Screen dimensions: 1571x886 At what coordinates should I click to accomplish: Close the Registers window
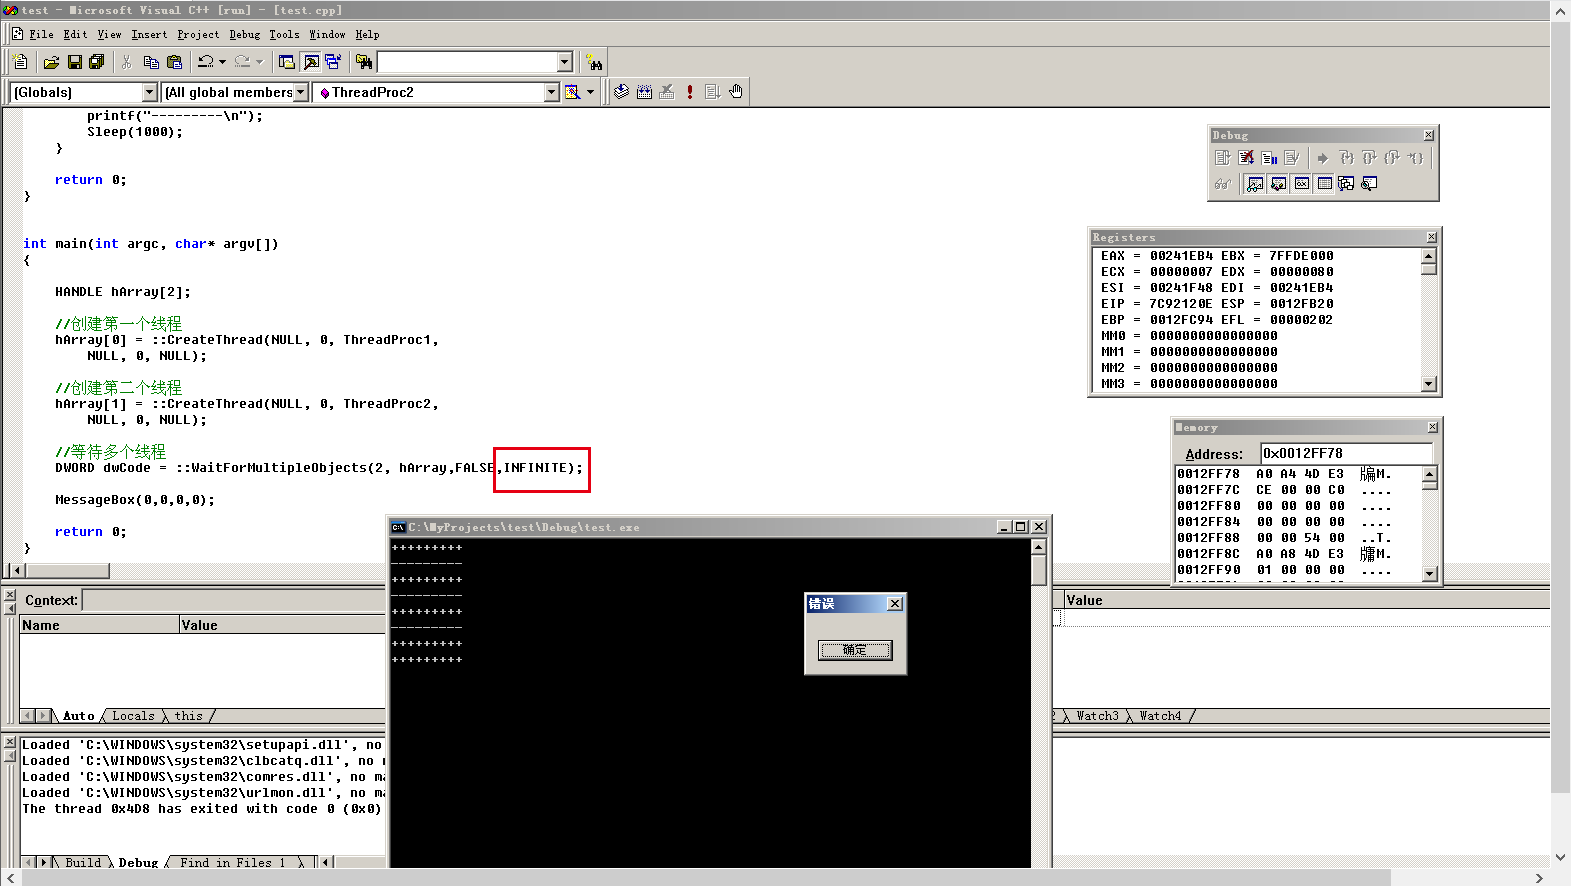[x=1432, y=237]
